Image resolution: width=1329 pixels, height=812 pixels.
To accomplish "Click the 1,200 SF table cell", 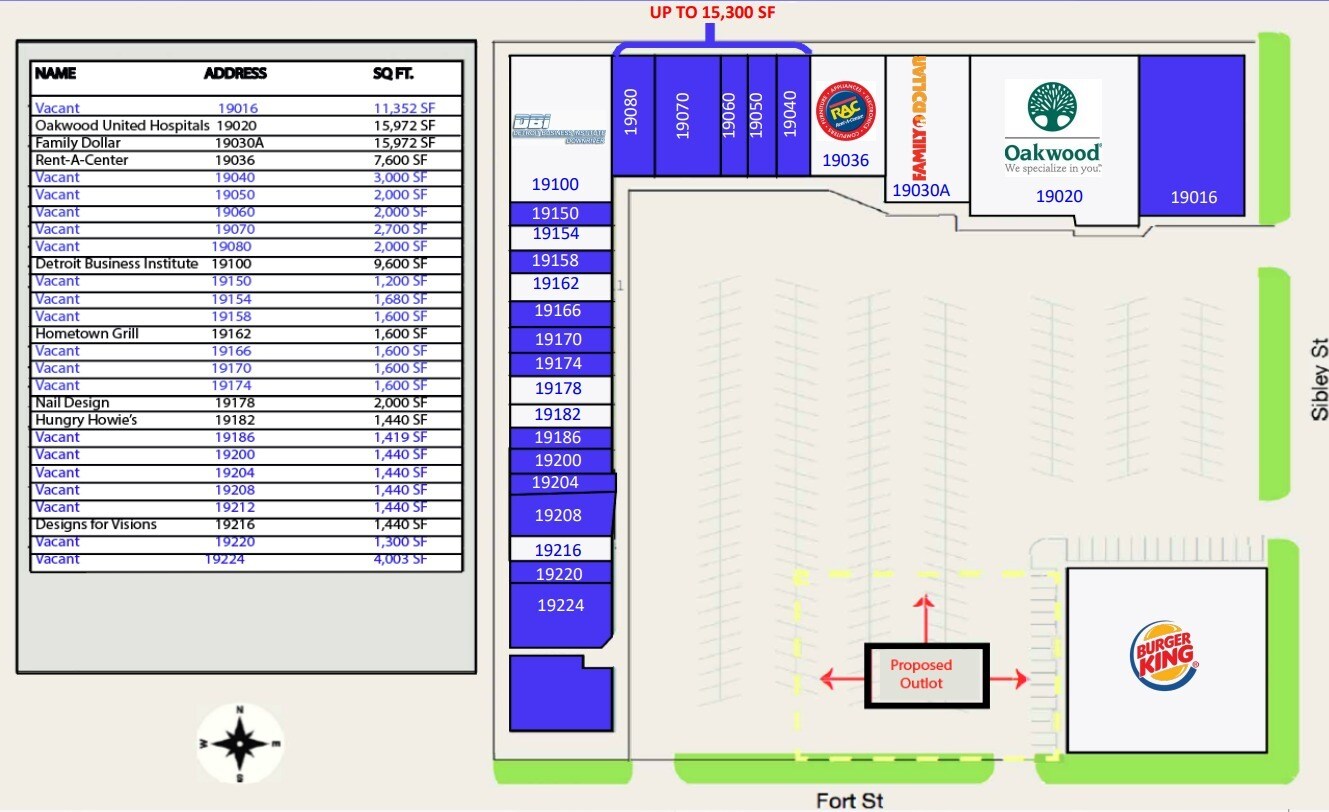I will click(x=400, y=281).
